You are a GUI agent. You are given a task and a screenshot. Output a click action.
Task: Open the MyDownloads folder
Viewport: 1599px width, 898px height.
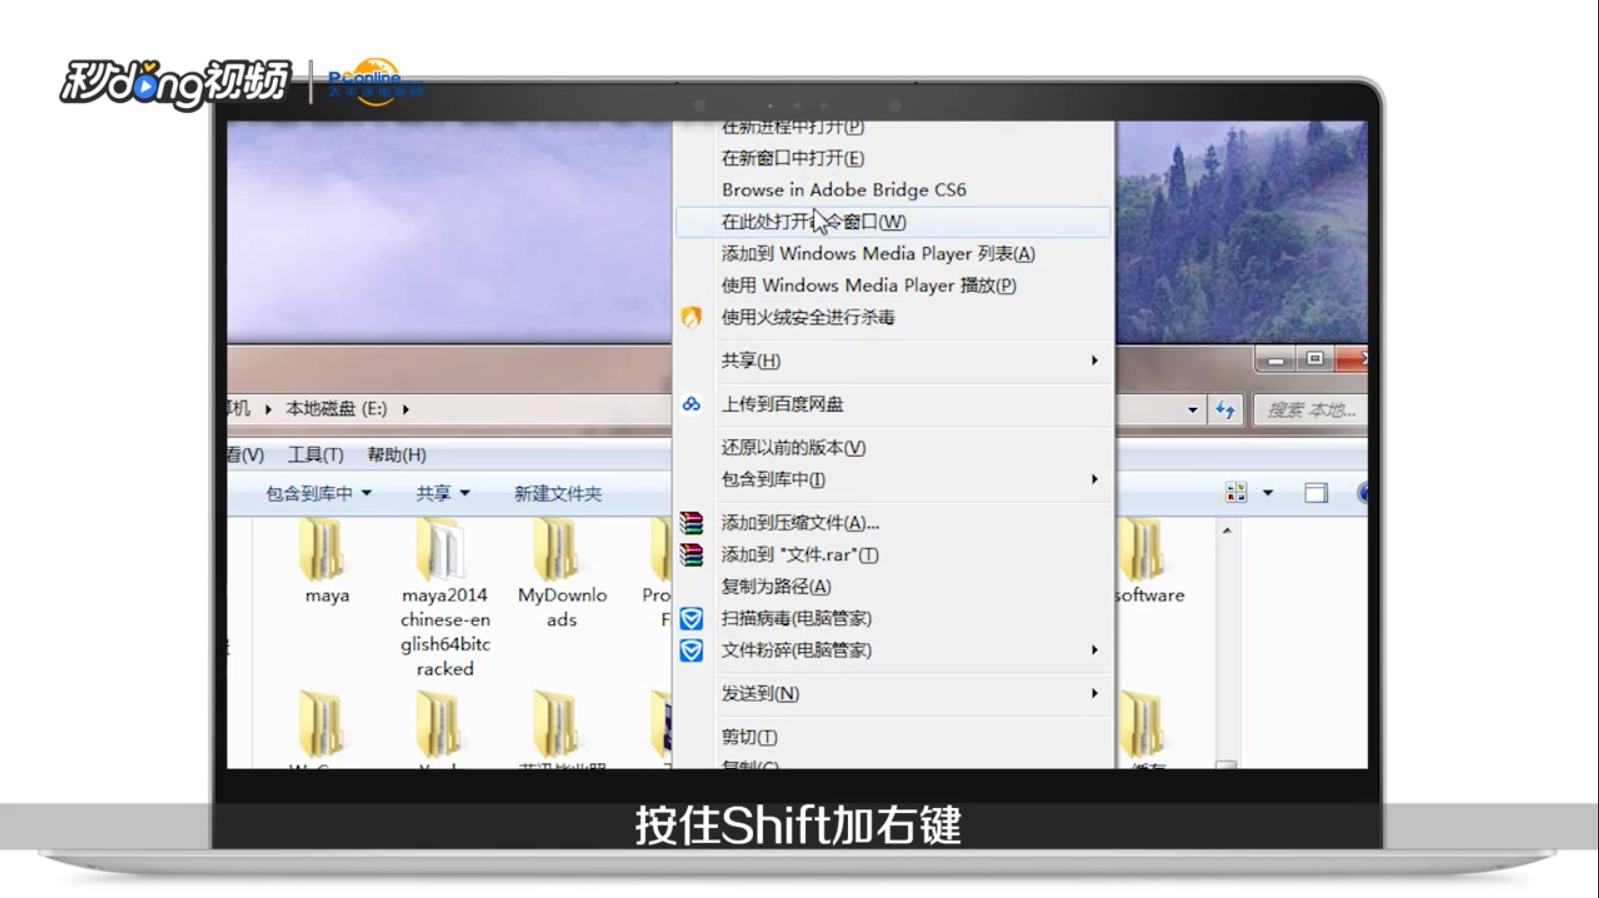[561, 574]
